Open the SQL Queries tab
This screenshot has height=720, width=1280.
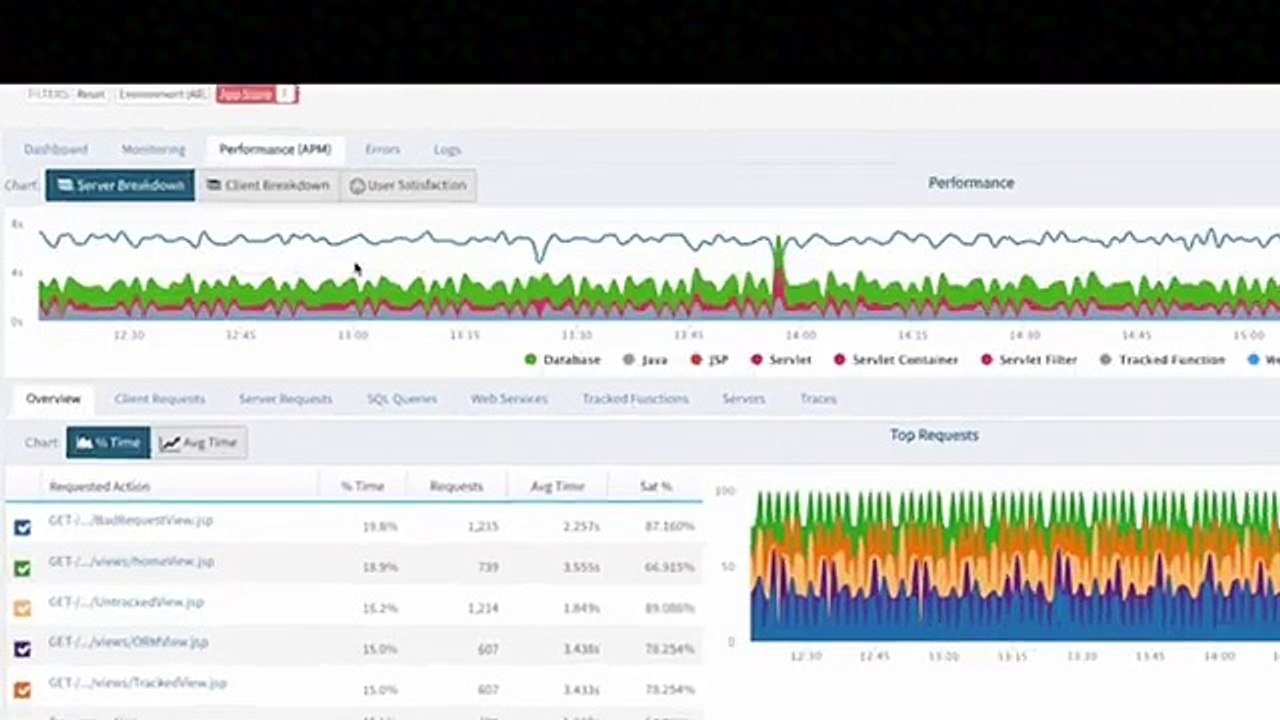coord(402,398)
